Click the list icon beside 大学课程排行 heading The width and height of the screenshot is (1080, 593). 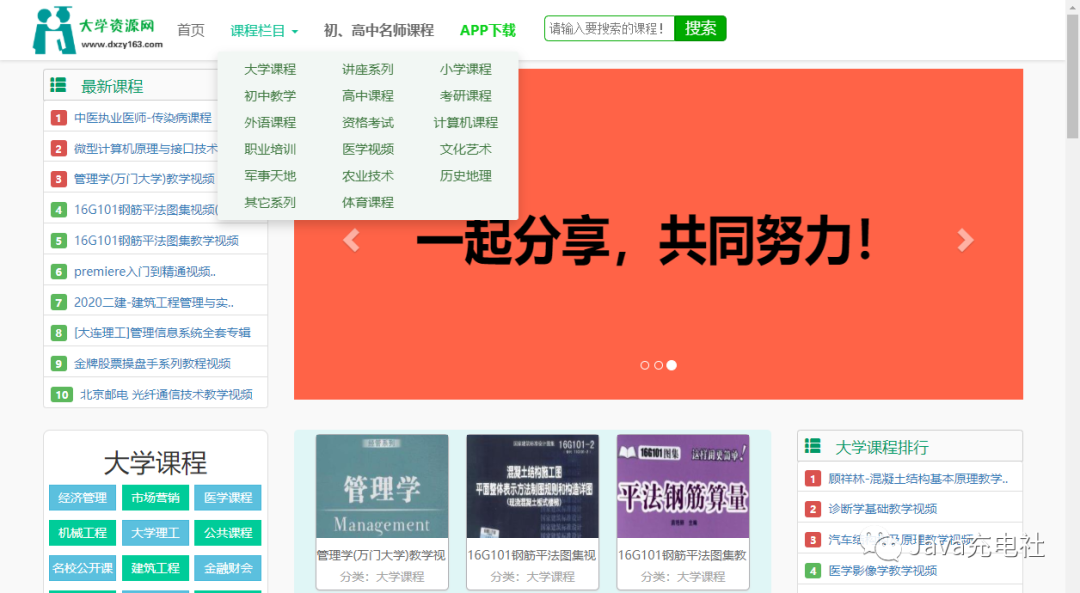point(813,445)
